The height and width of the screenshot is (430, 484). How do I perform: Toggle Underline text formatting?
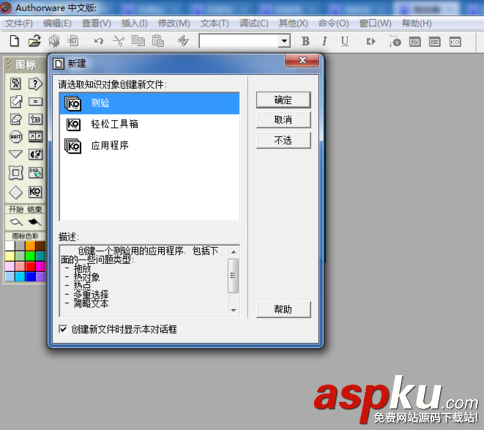point(345,41)
